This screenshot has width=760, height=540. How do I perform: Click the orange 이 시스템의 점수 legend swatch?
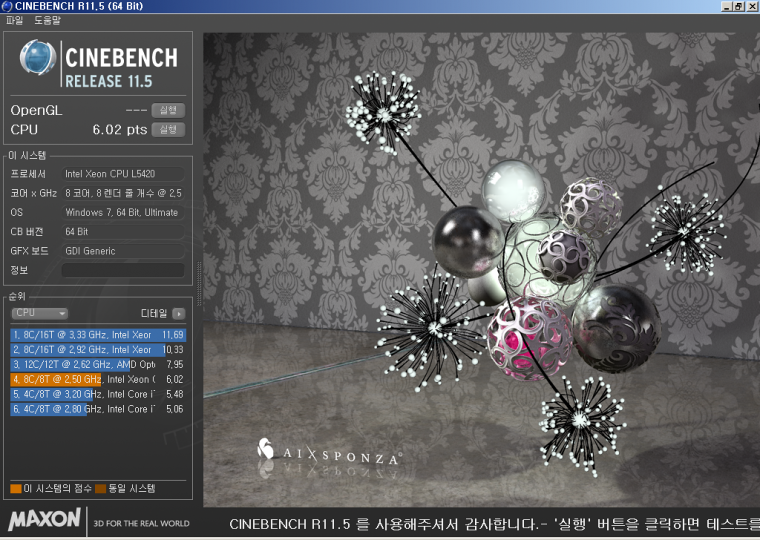[x=16, y=488]
